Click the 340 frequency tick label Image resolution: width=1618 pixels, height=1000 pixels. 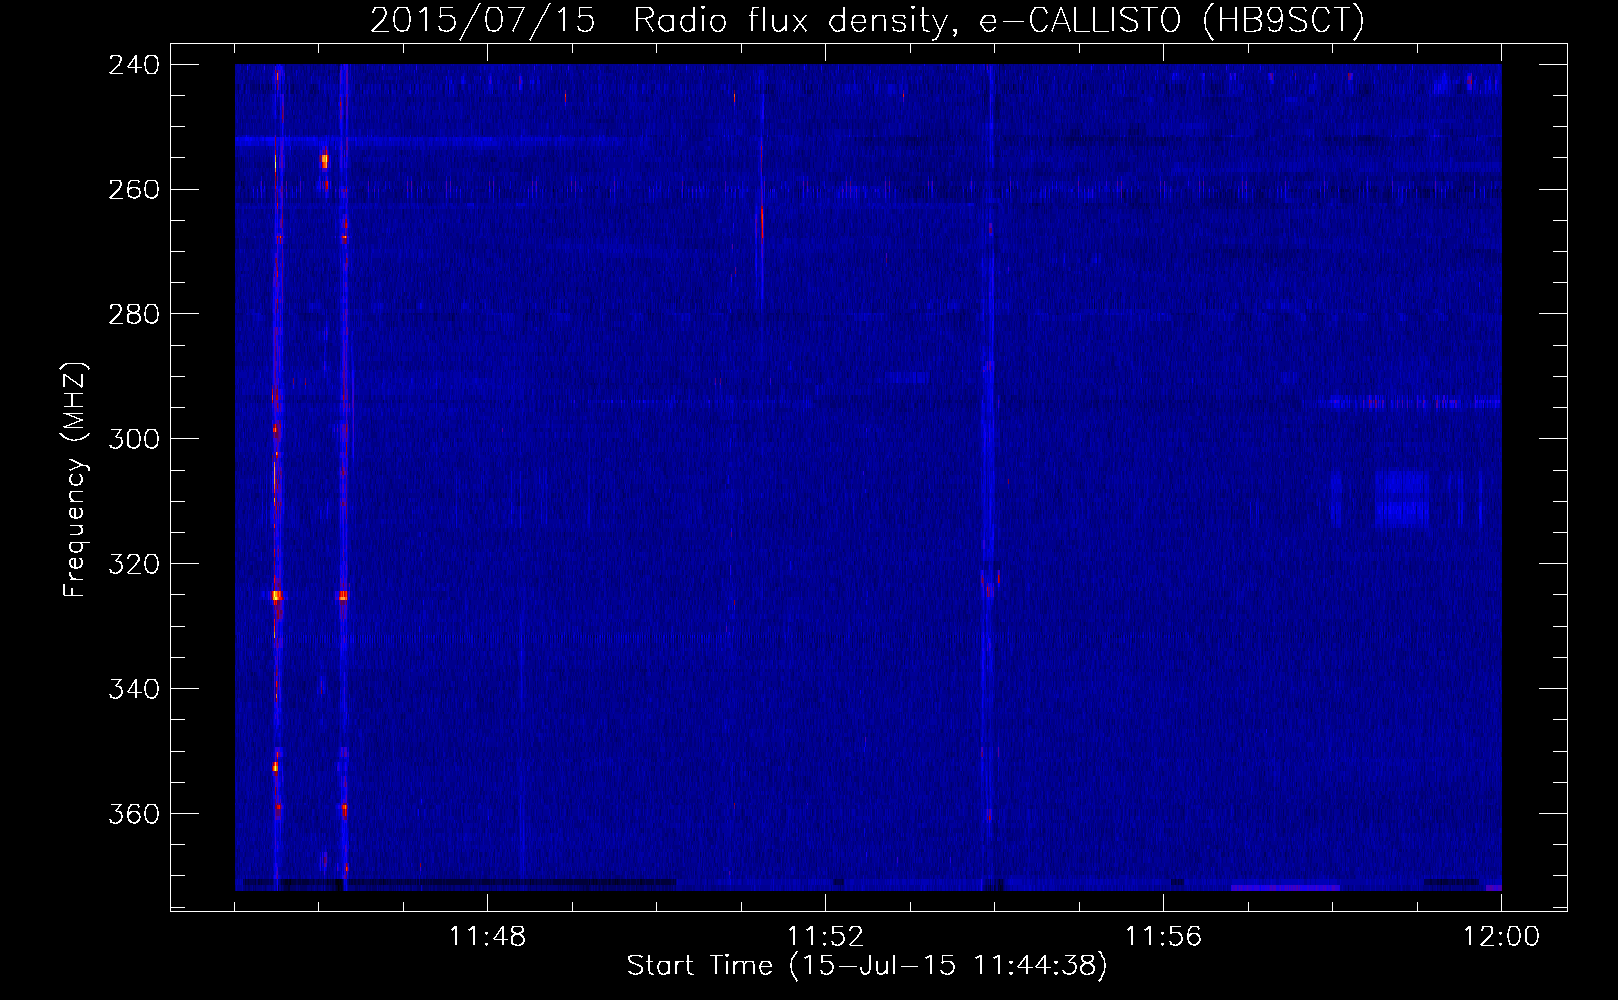click(x=134, y=690)
